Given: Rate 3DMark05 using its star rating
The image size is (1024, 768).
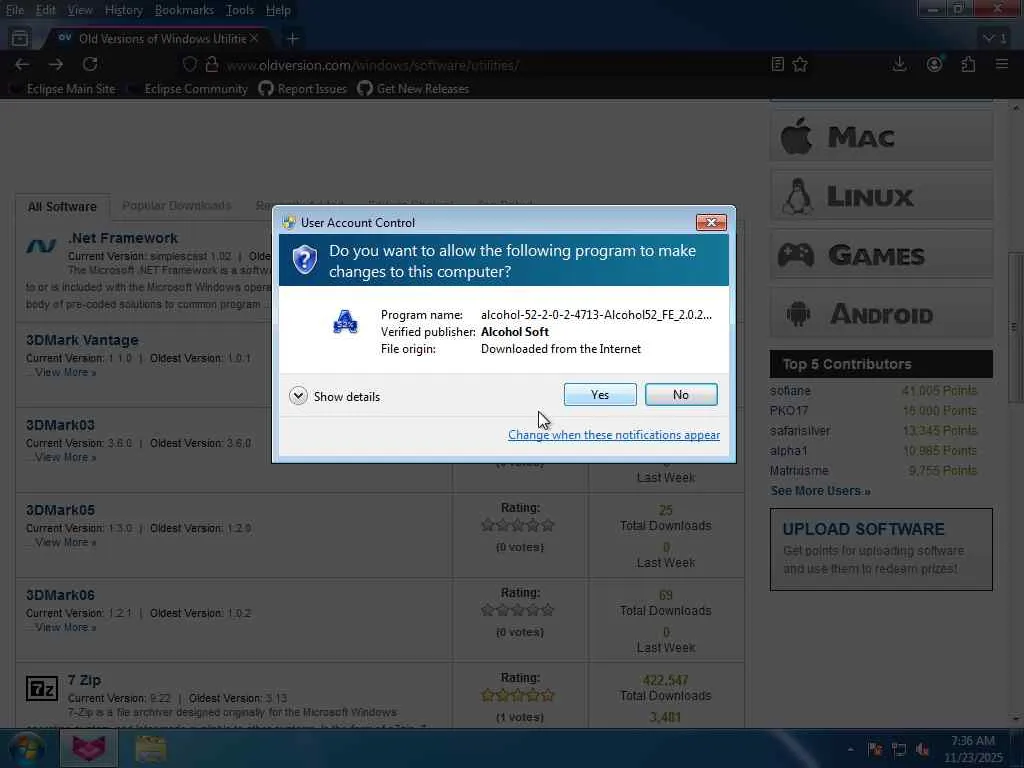Looking at the screenshot, I should click(518, 525).
